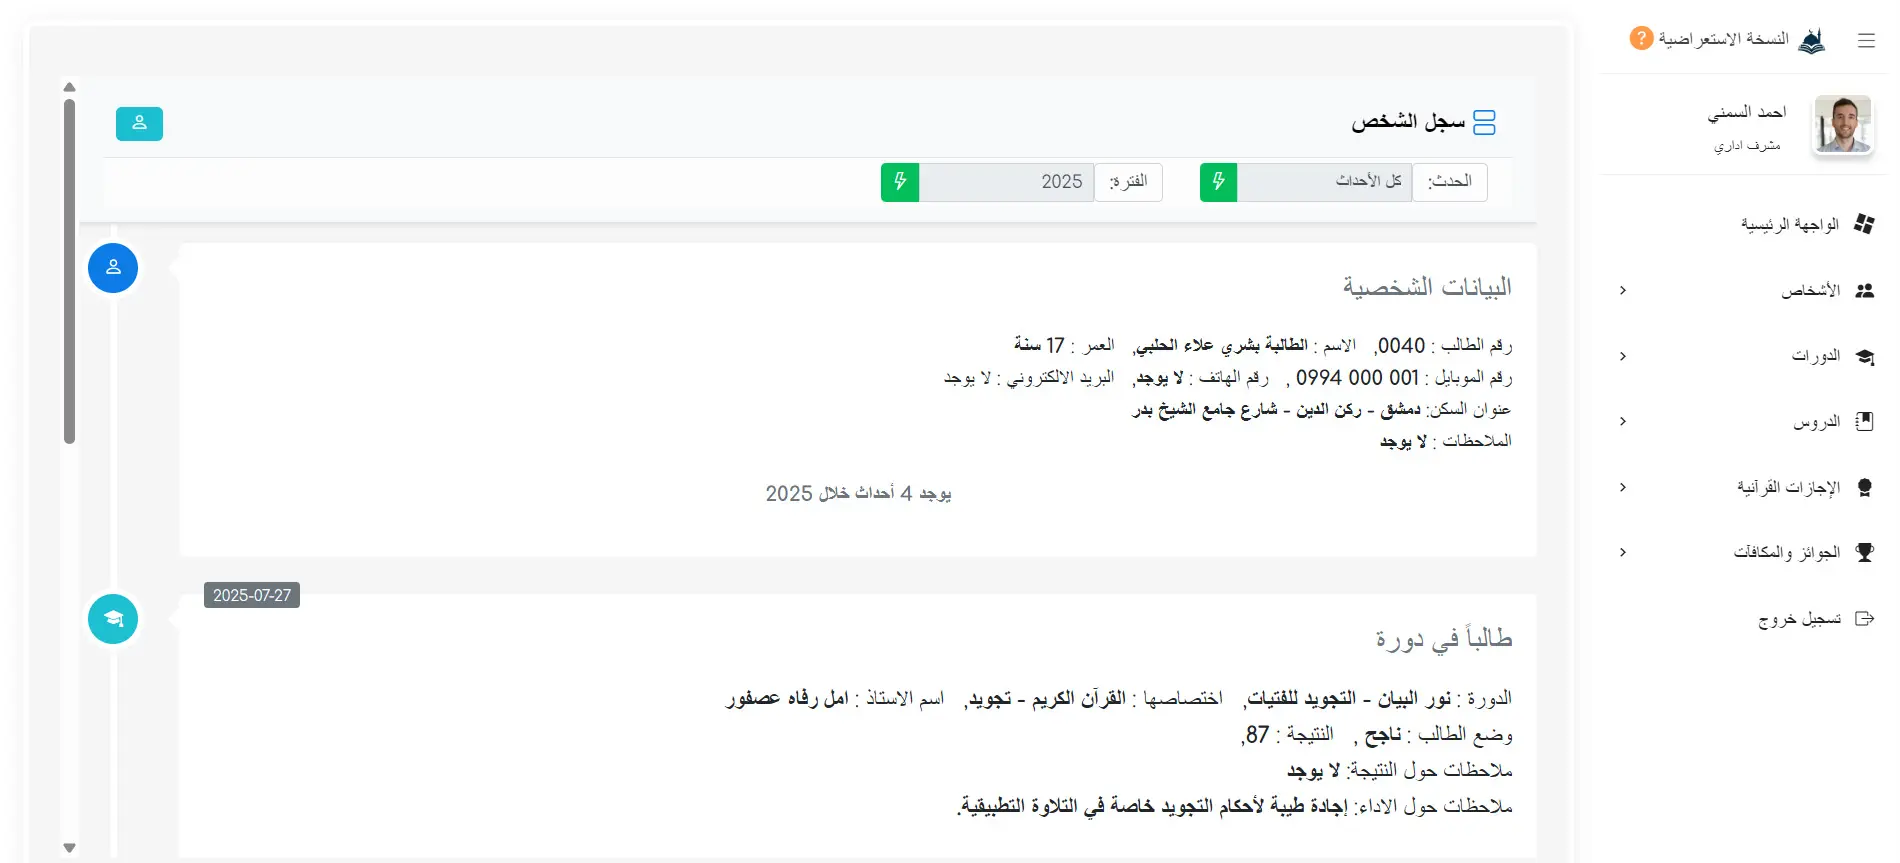Expand the الأشخاص sidebar menu
This screenshot has height=863, width=1900.
(x=1809, y=291)
